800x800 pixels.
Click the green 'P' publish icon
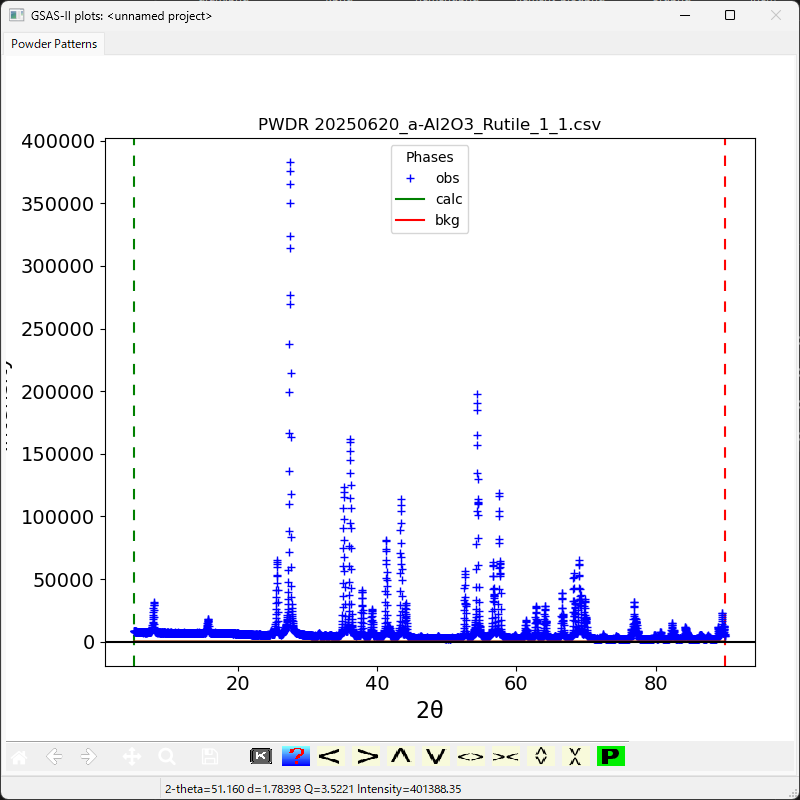610,757
